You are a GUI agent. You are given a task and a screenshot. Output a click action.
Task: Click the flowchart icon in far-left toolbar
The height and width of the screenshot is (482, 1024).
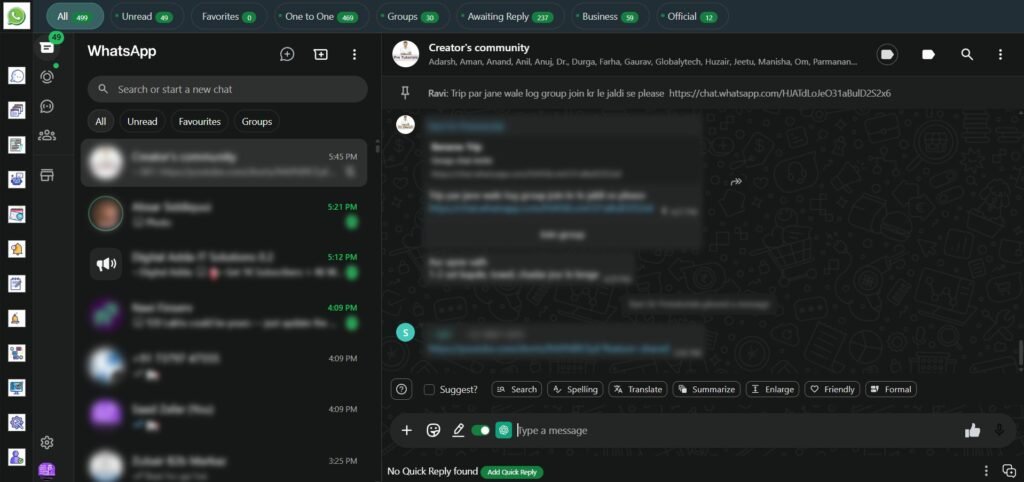tap(17, 353)
